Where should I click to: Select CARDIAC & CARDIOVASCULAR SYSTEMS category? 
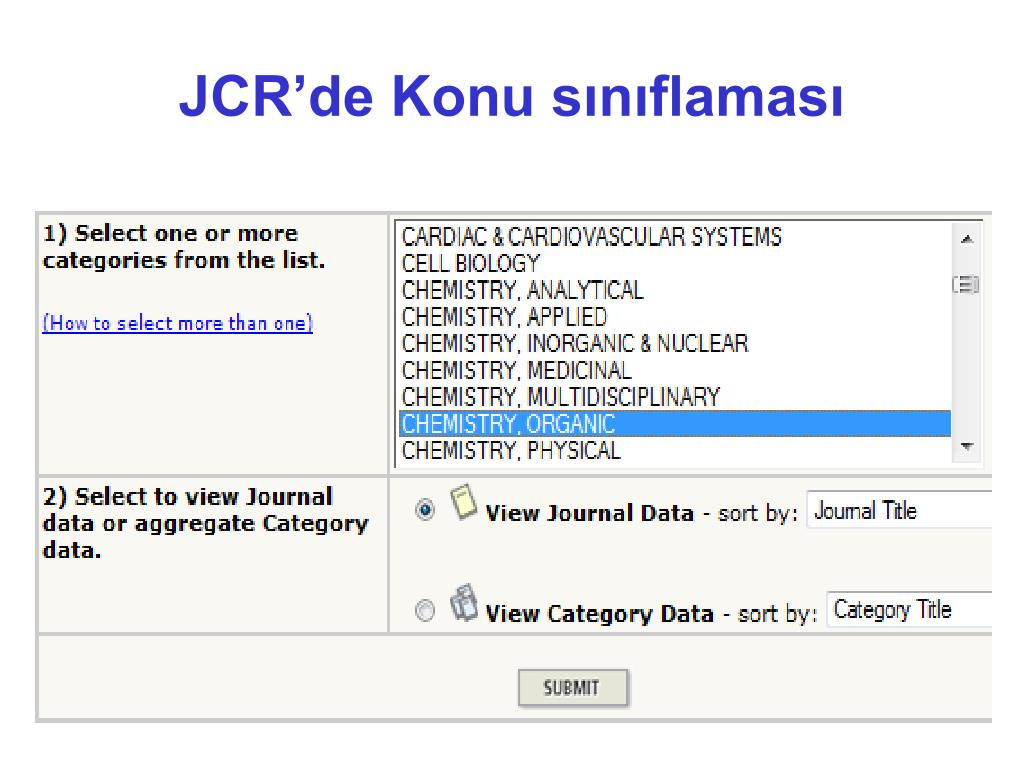(675, 236)
